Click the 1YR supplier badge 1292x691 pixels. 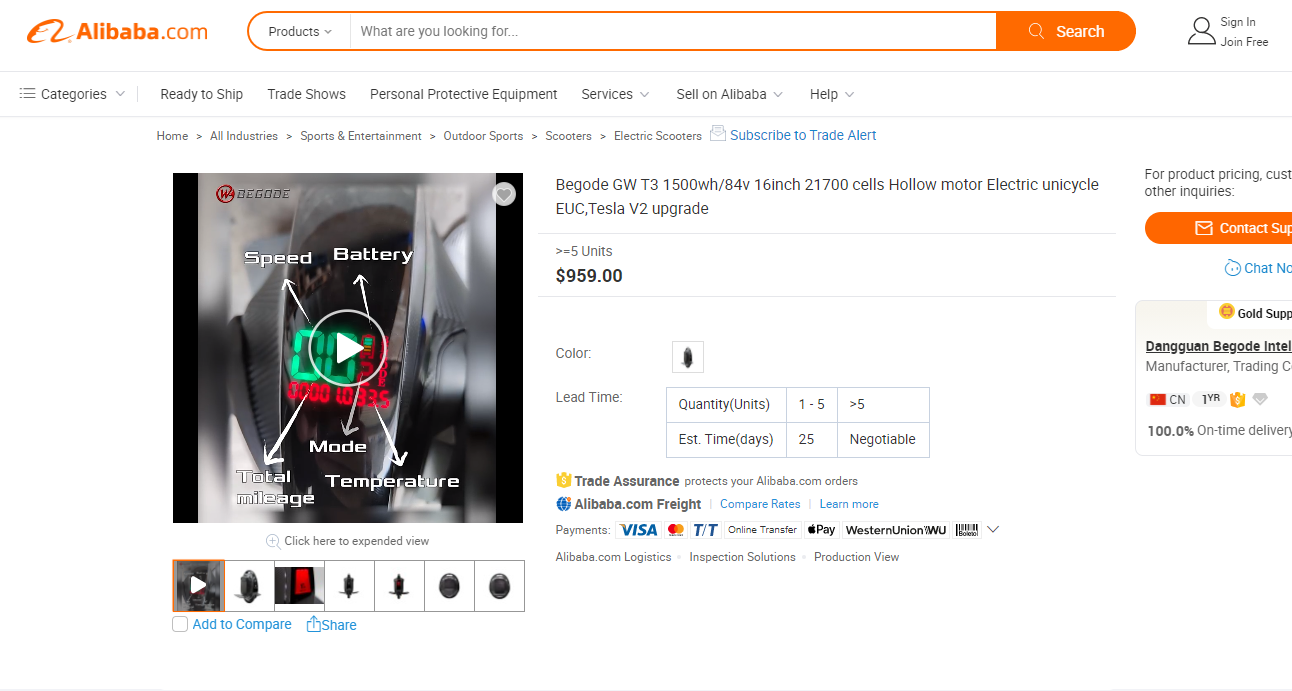click(x=1211, y=398)
